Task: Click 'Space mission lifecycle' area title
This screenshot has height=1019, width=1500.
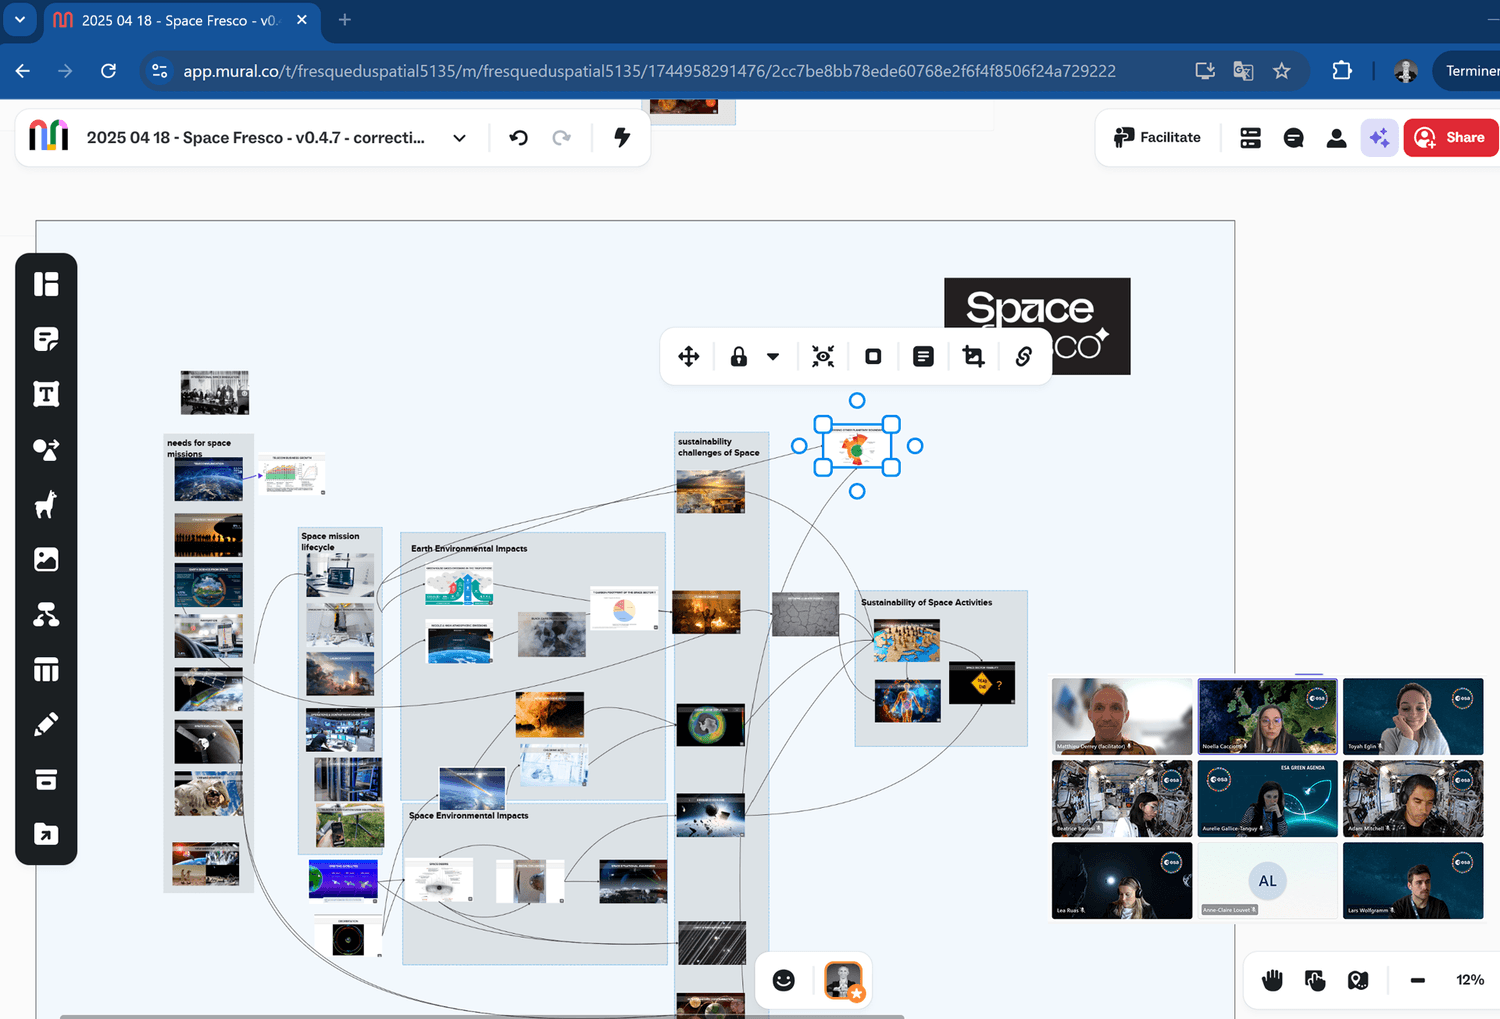Action: 330,542
